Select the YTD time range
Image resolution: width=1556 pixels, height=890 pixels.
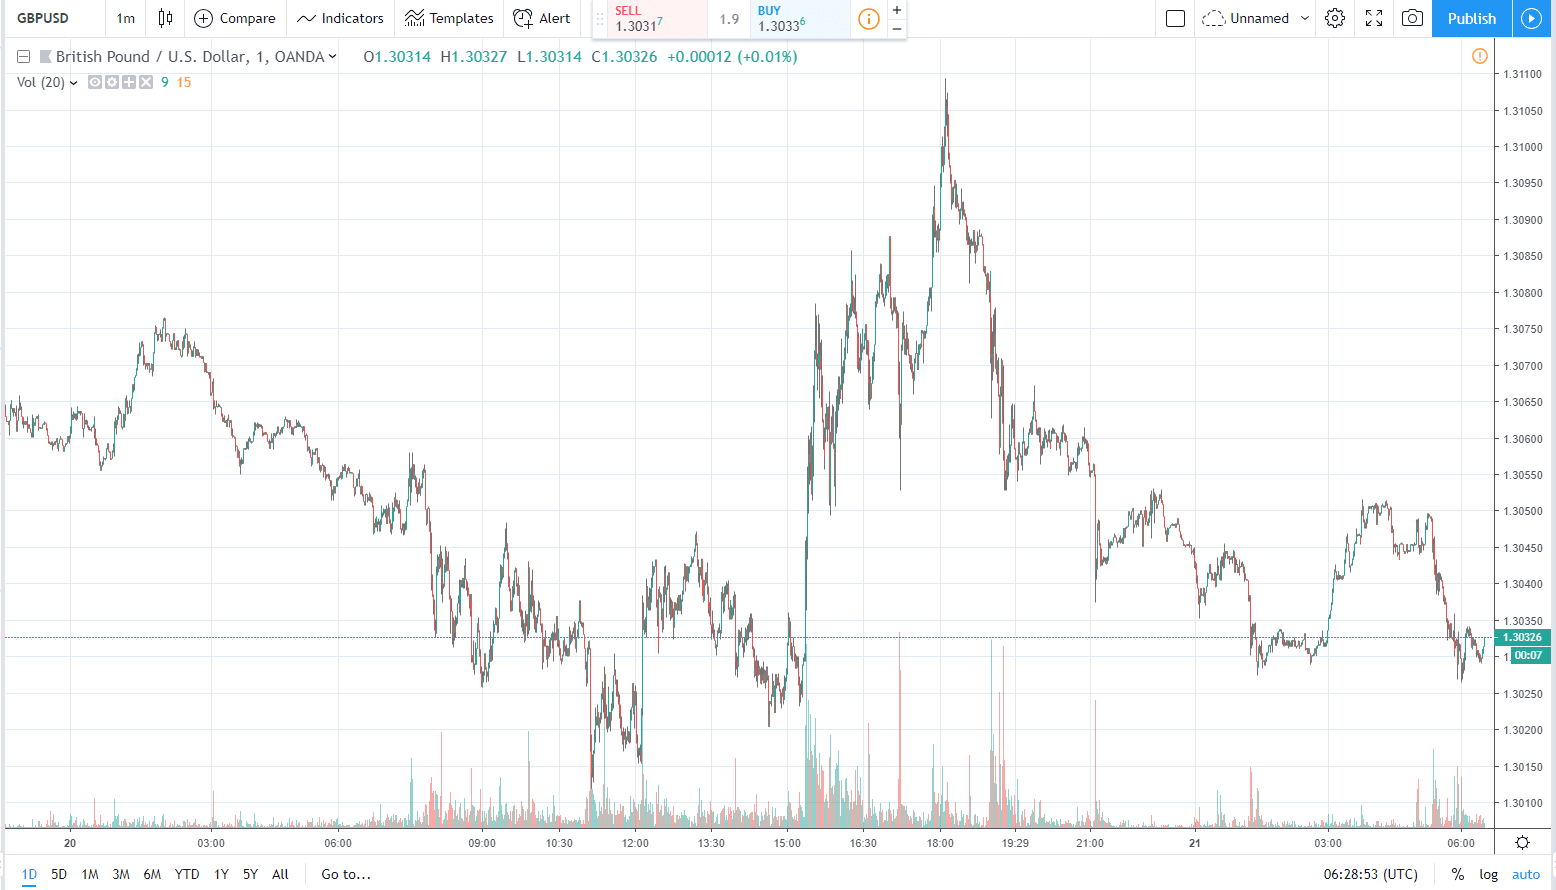coord(187,874)
